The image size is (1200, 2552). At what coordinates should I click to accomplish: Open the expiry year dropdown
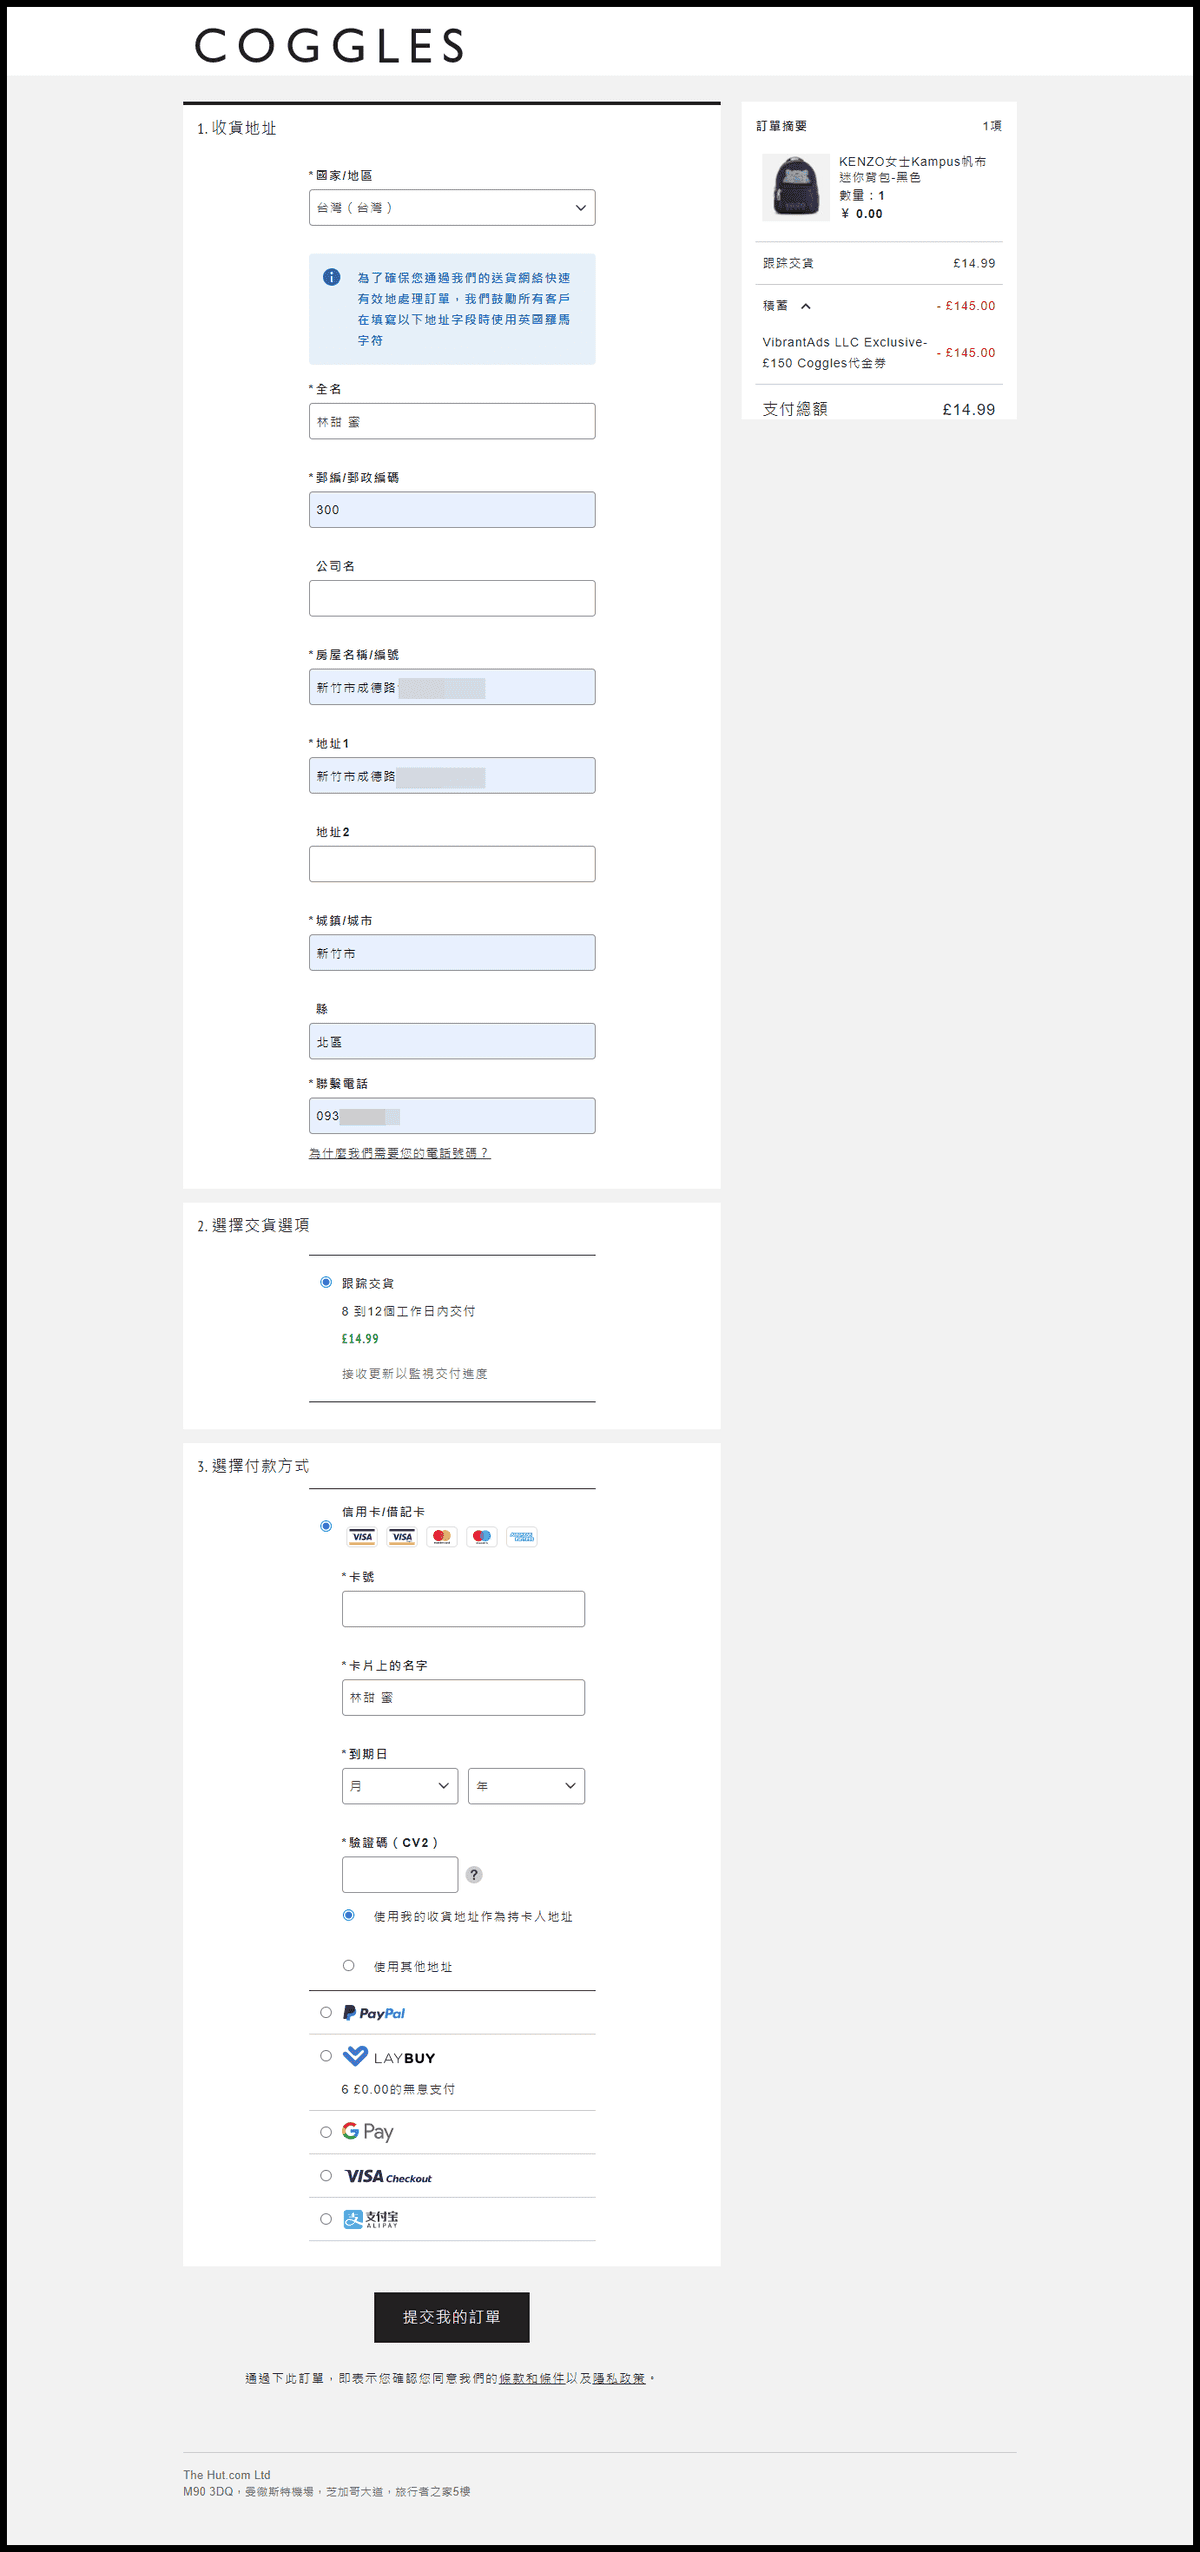[526, 1786]
